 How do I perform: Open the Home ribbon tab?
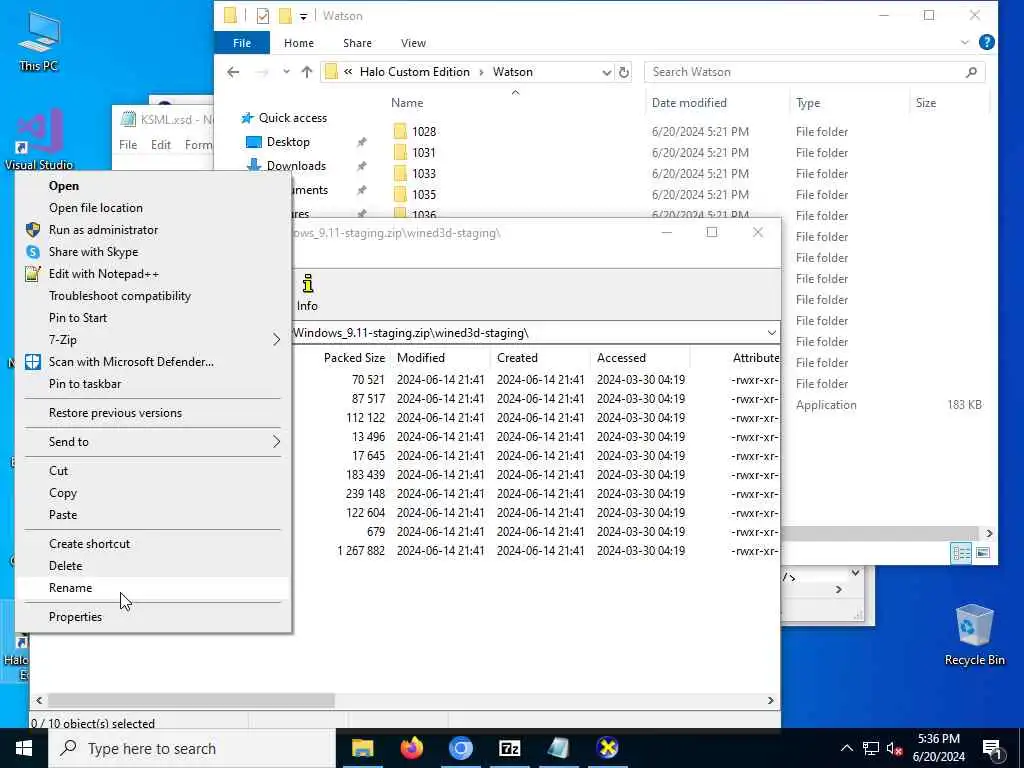pyautogui.click(x=299, y=42)
